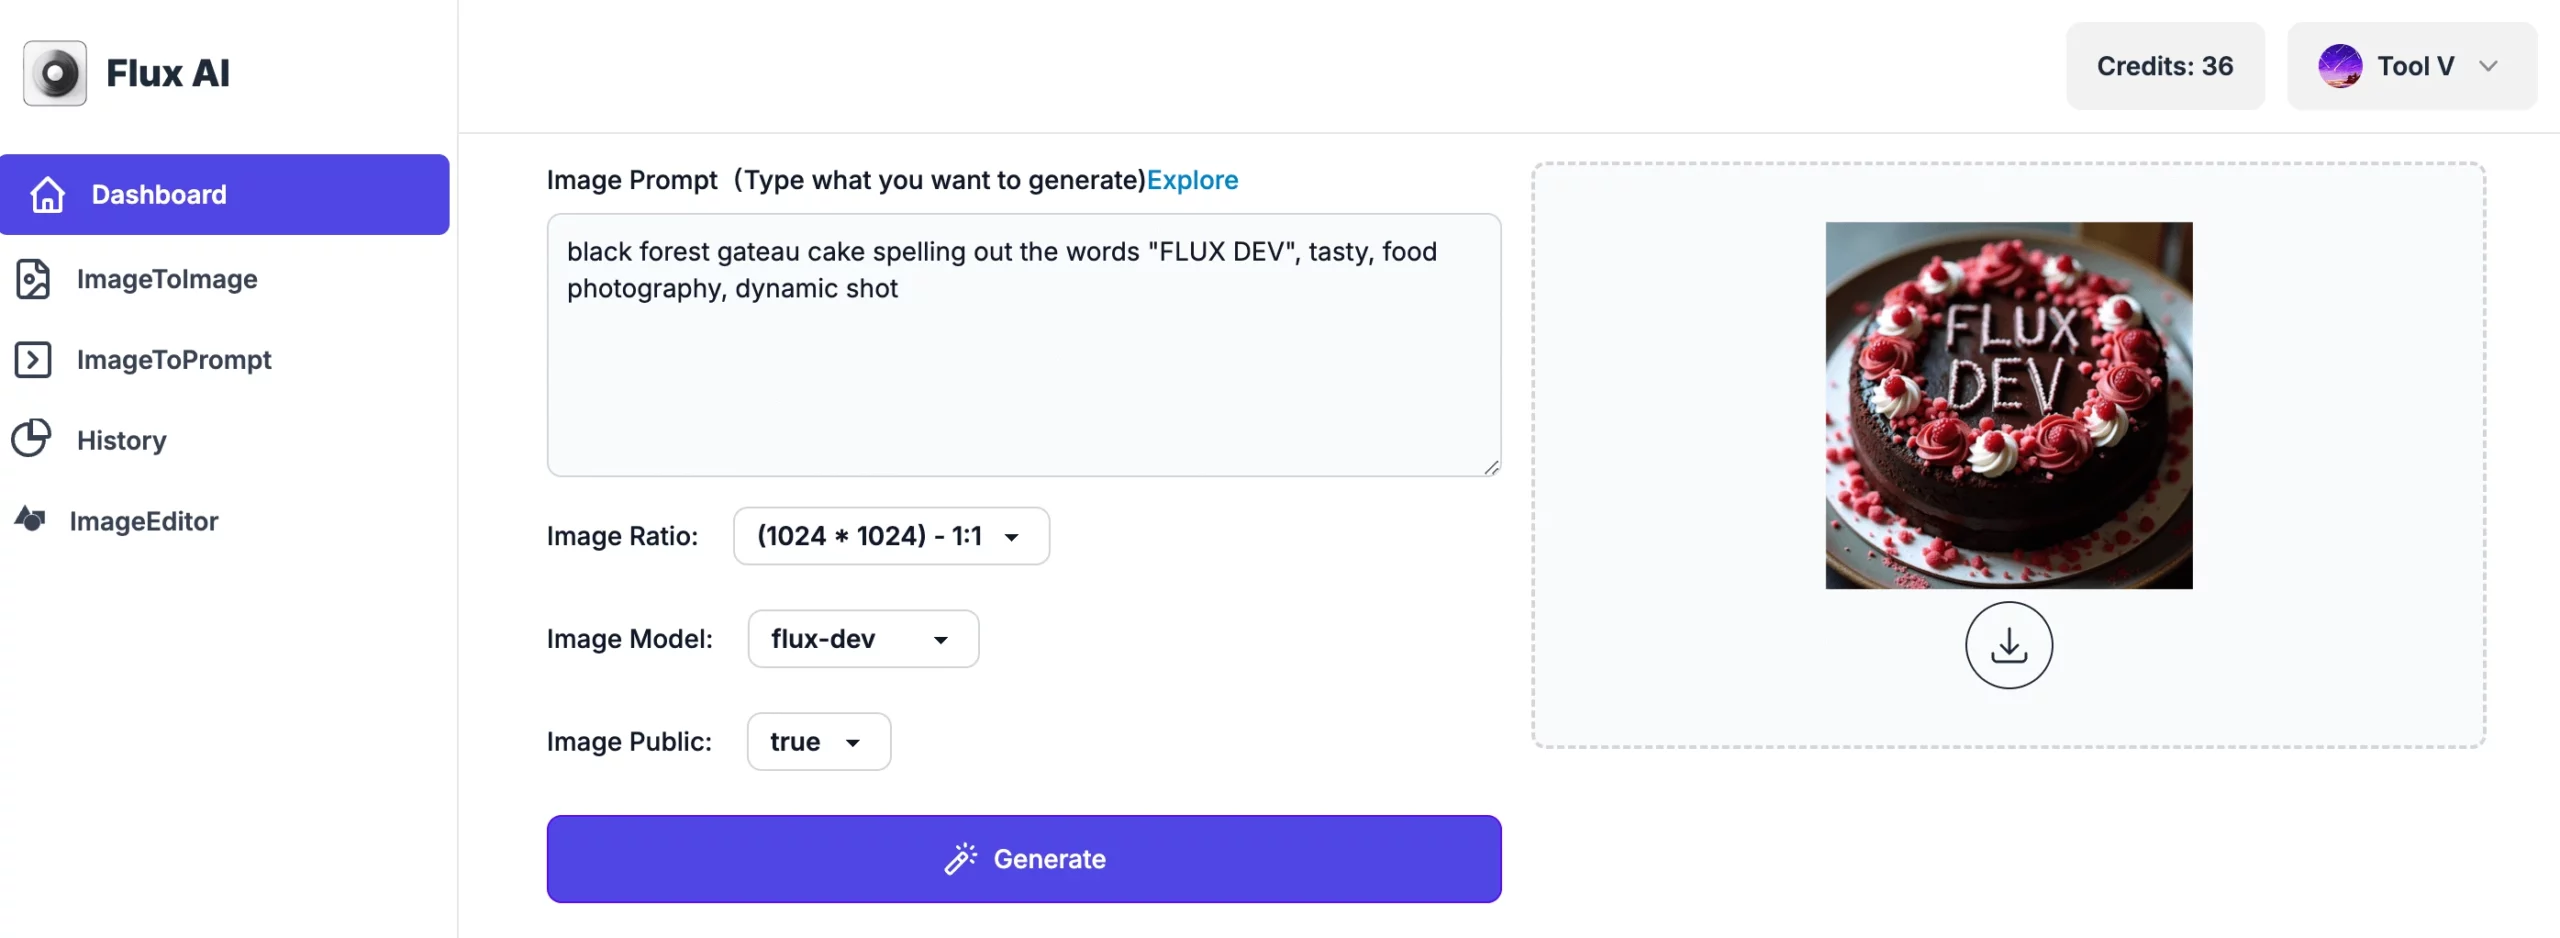Click the Tool V user avatar
Screen dimensions: 2560x938
(x=2340, y=67)
